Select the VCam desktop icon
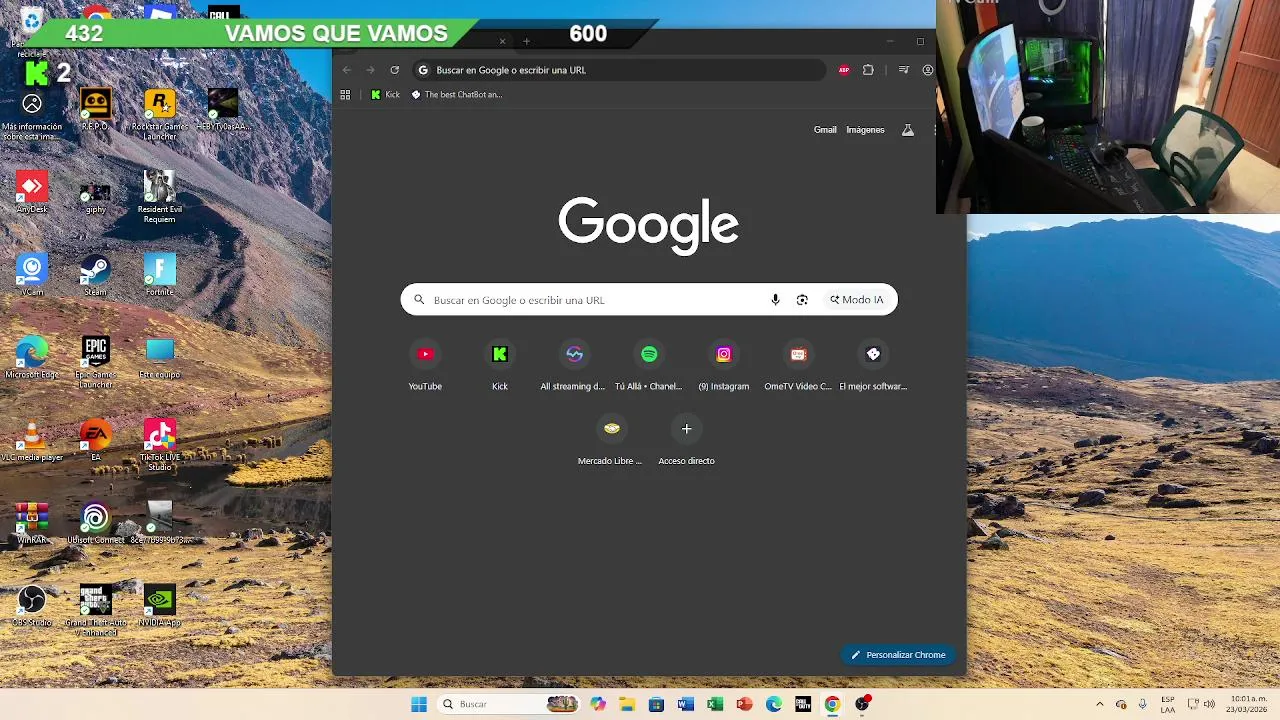The width and height of the screenshot is (1280, 720). [32, 275]
